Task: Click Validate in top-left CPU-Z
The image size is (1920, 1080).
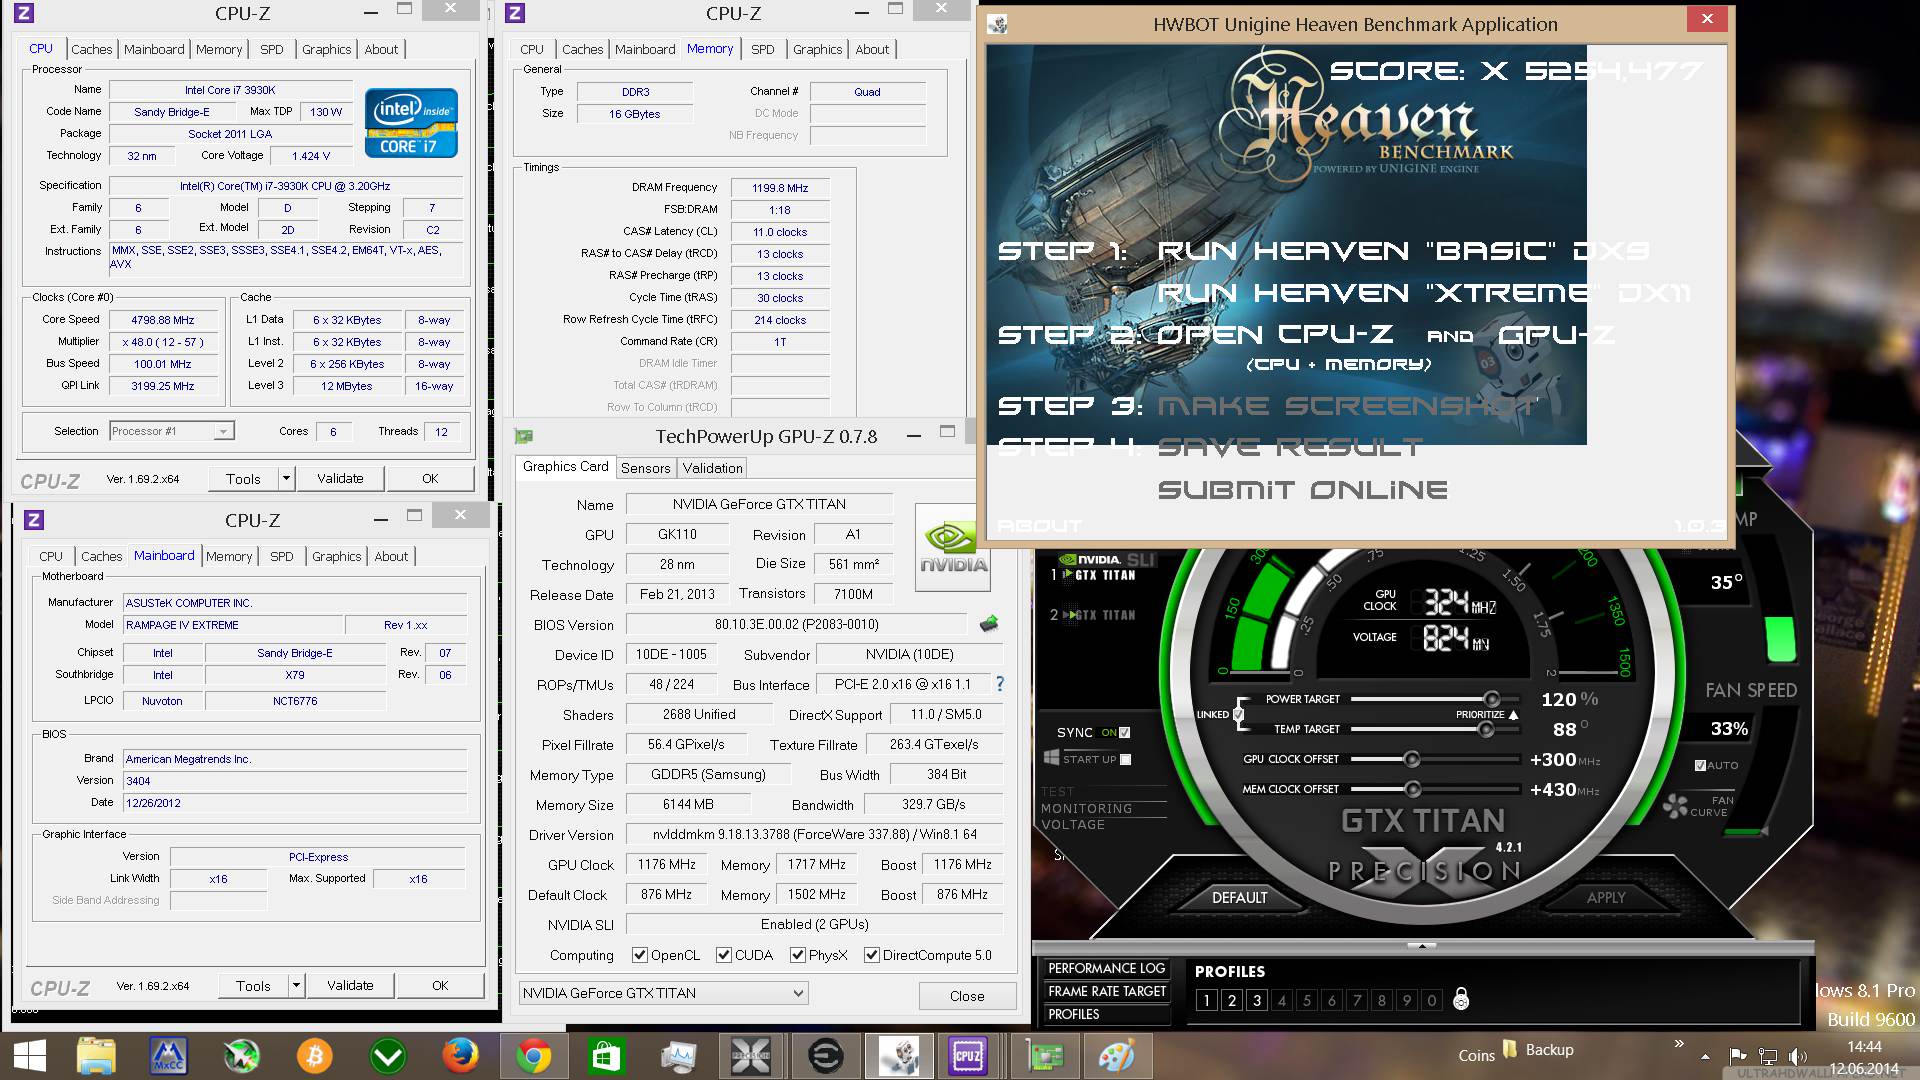Action: coord(340,478)
